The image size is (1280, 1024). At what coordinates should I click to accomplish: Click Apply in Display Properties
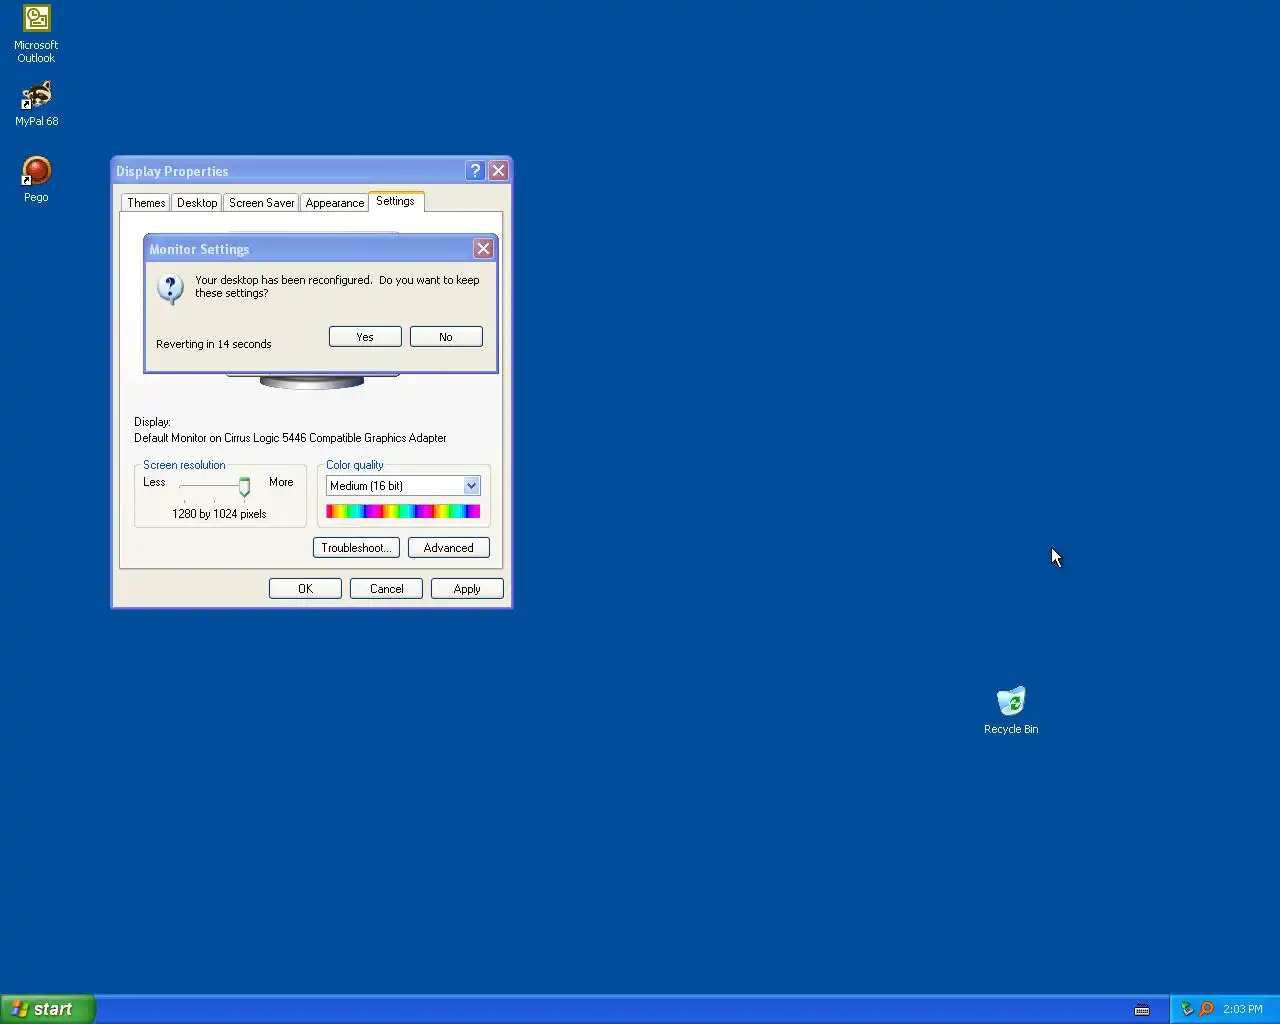467,589
